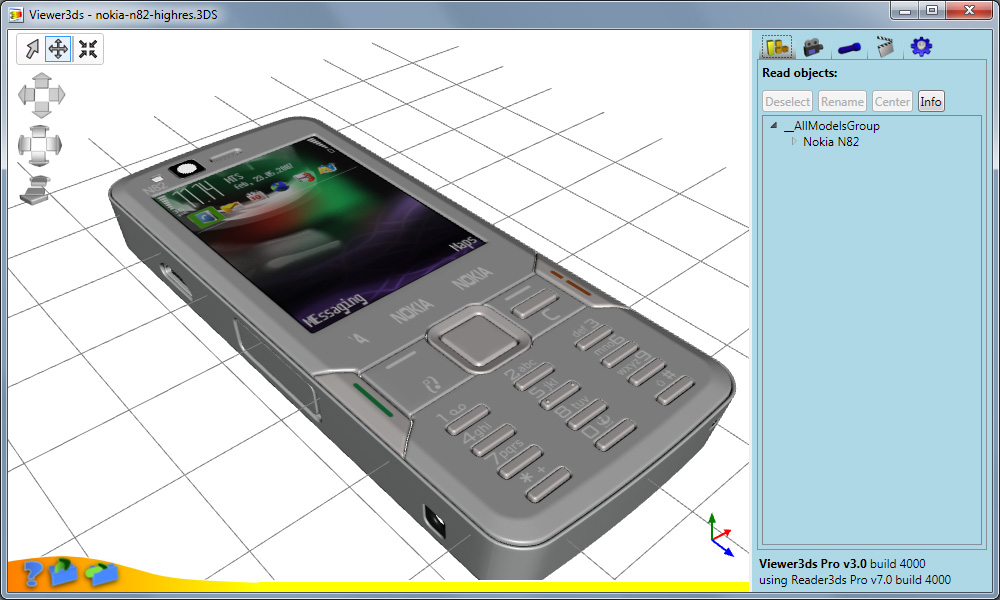Select the arrow pointer selection tool

tap(31, 49)
